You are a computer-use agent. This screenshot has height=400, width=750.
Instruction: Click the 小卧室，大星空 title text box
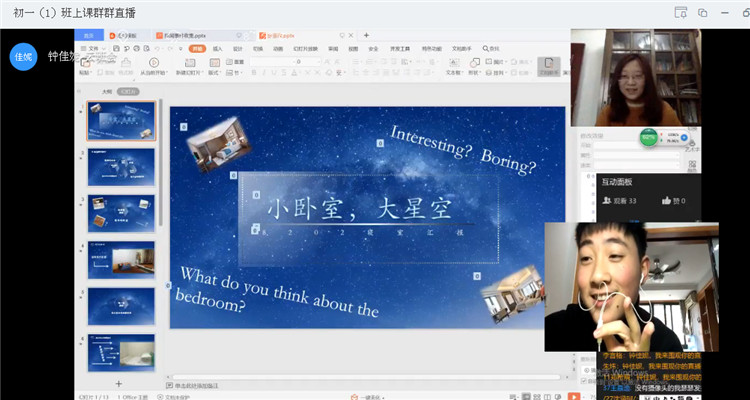click(x=358, y=208)
